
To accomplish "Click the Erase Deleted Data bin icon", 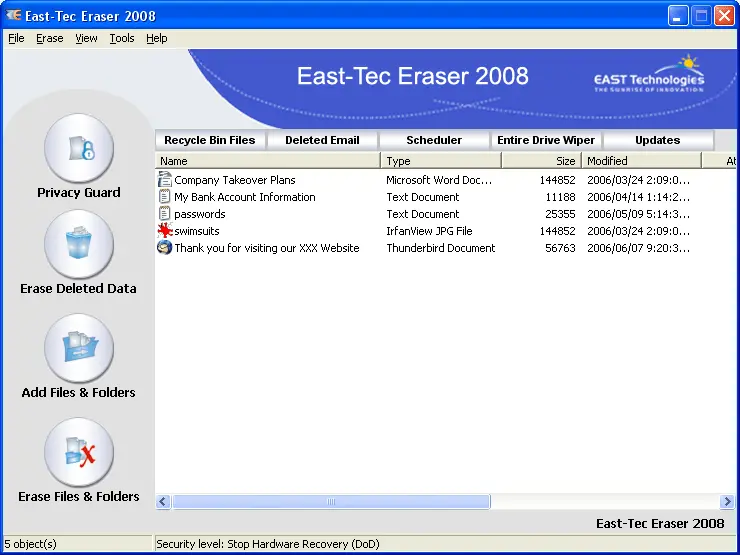I will click(x=79, y=244).
